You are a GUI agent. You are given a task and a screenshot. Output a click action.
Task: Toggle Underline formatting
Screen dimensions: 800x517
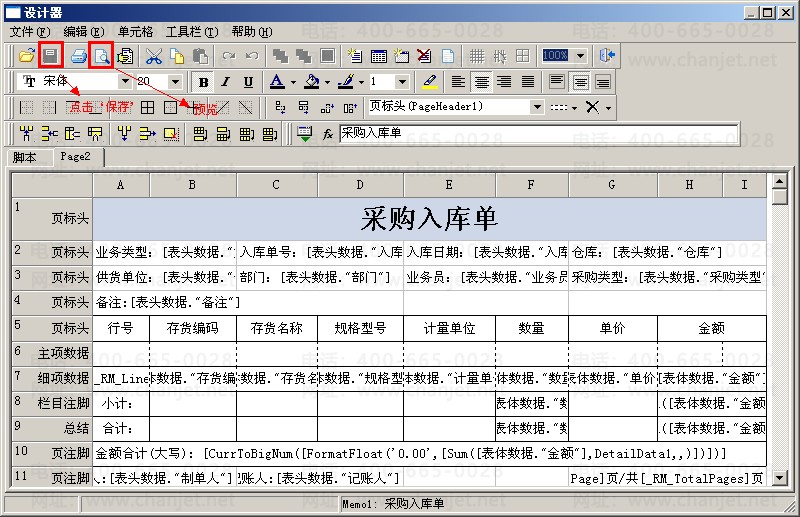pos(248,82)
